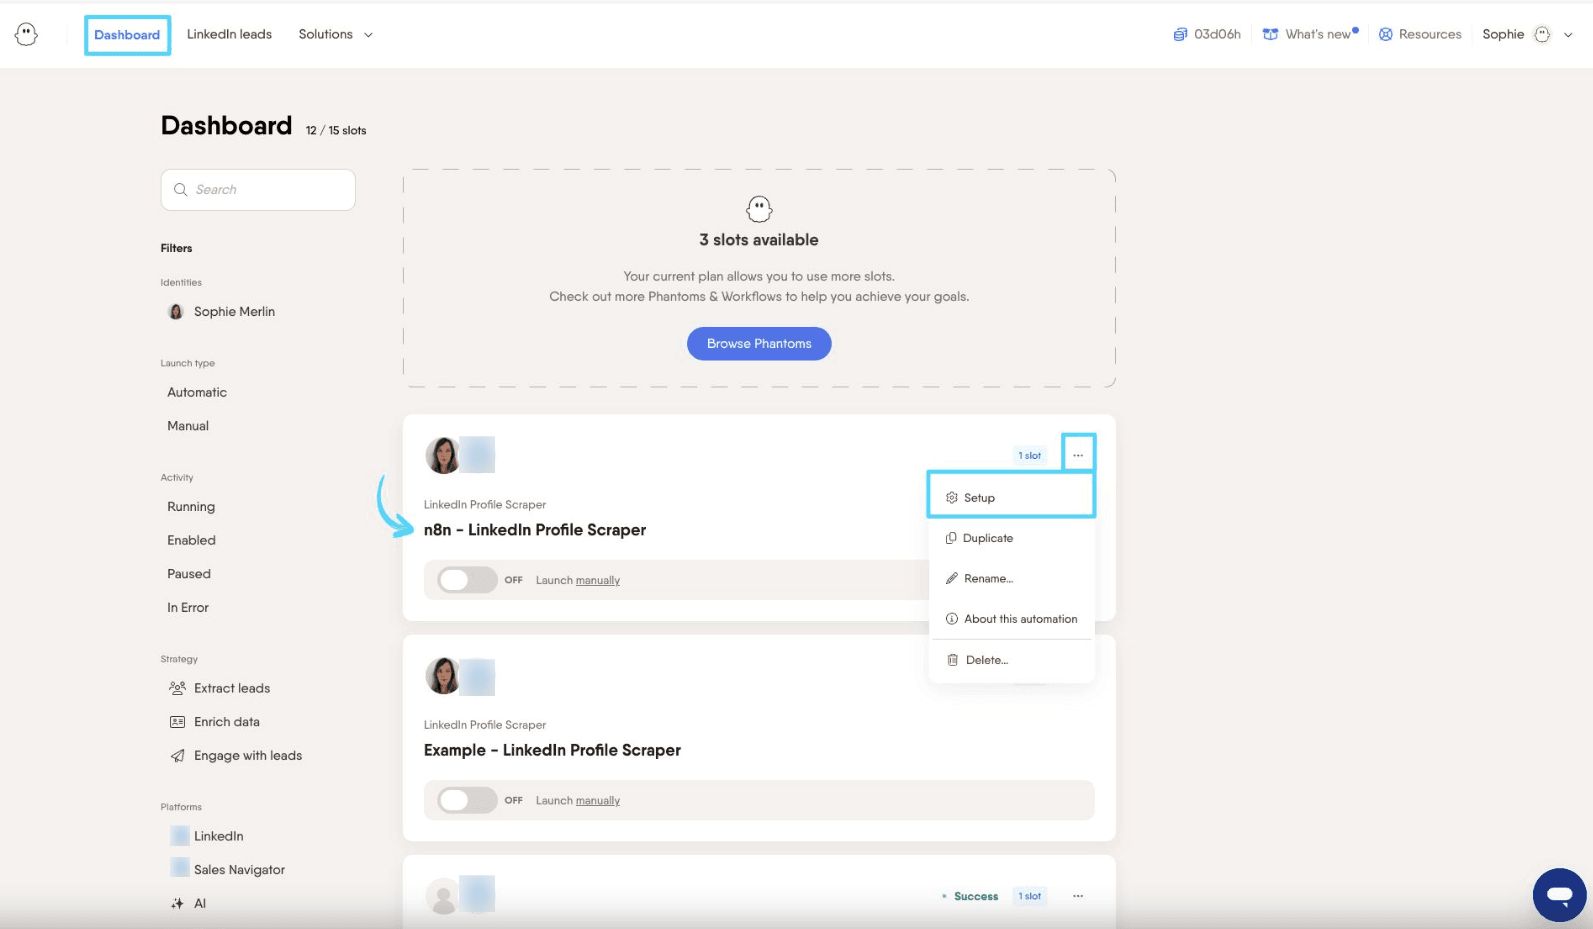This screenshot has width=1593, height=929.
Task: Toggle on Example - LinkedIn Profile Scraper
Action: tap(467, 800)
